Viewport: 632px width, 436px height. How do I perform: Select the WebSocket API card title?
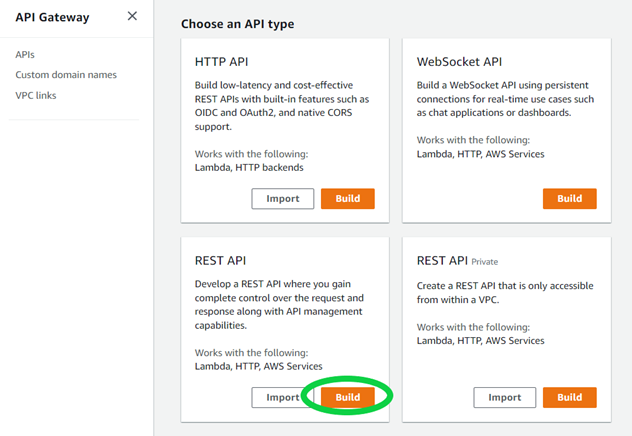click(x=459, y=62)
